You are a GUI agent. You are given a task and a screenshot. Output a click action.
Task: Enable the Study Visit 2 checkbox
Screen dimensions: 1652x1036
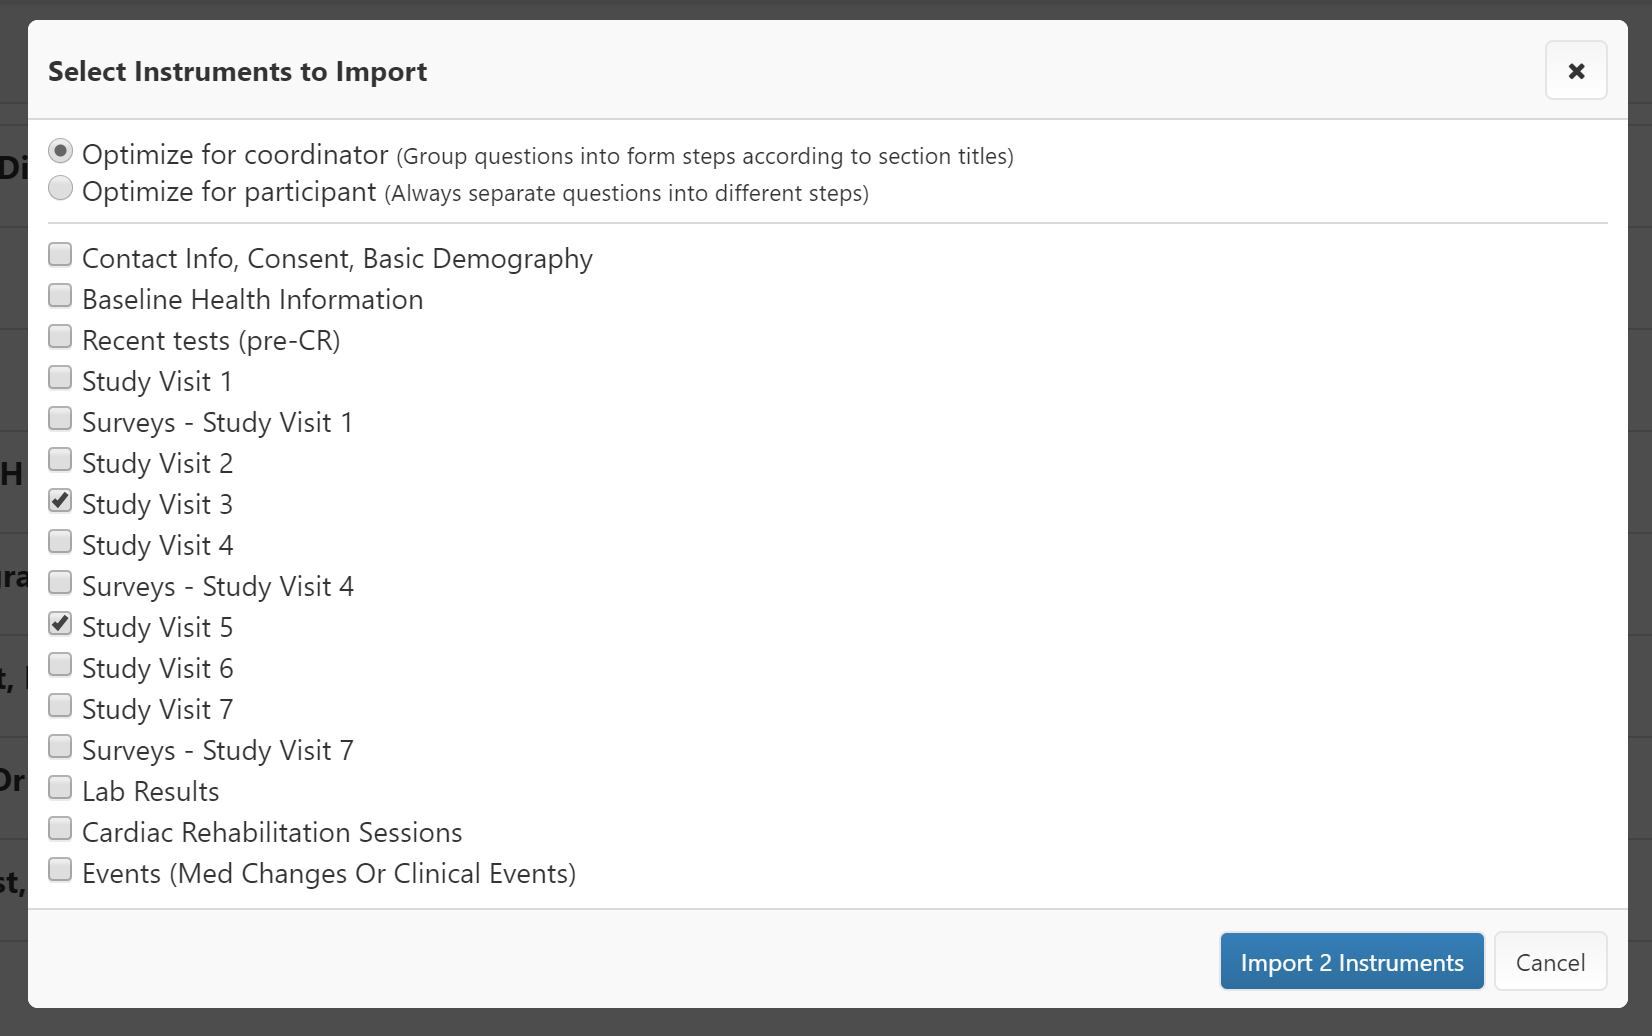pos(61,460)
